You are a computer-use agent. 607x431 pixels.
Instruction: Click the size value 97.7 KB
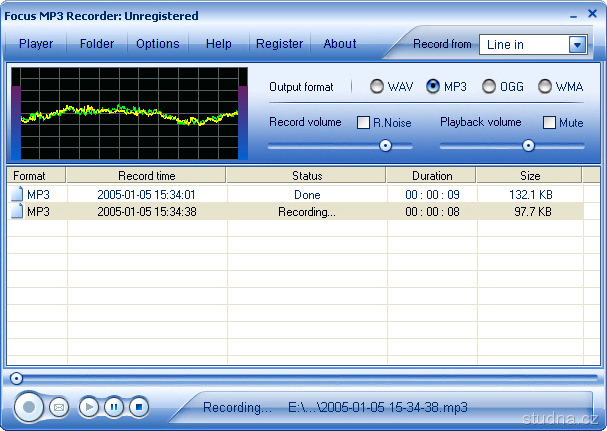point(533,212)
